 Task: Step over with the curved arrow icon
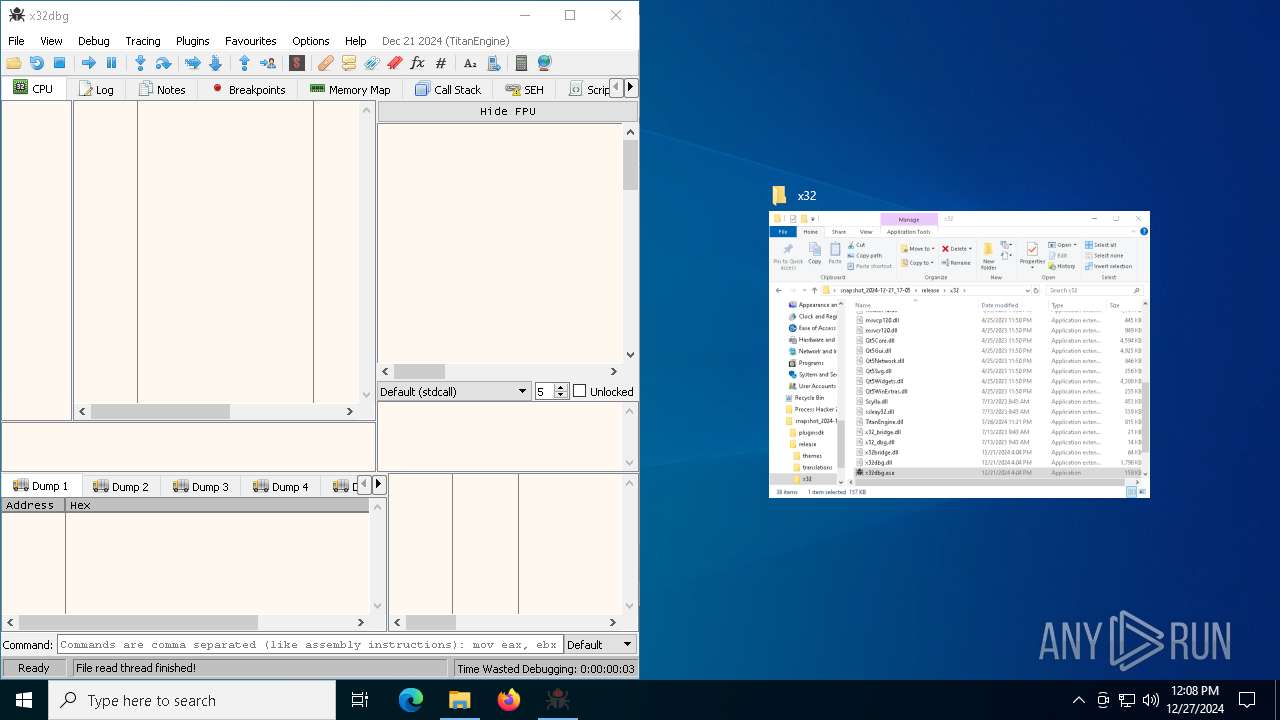coord(163,63)
